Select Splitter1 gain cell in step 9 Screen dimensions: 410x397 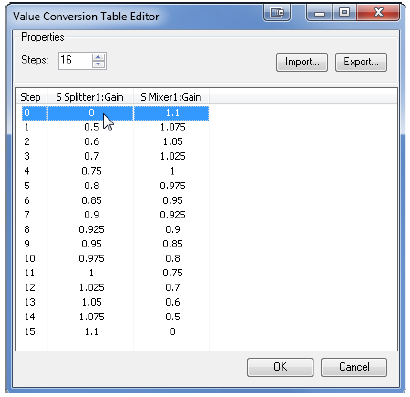(x=91, y=244)
